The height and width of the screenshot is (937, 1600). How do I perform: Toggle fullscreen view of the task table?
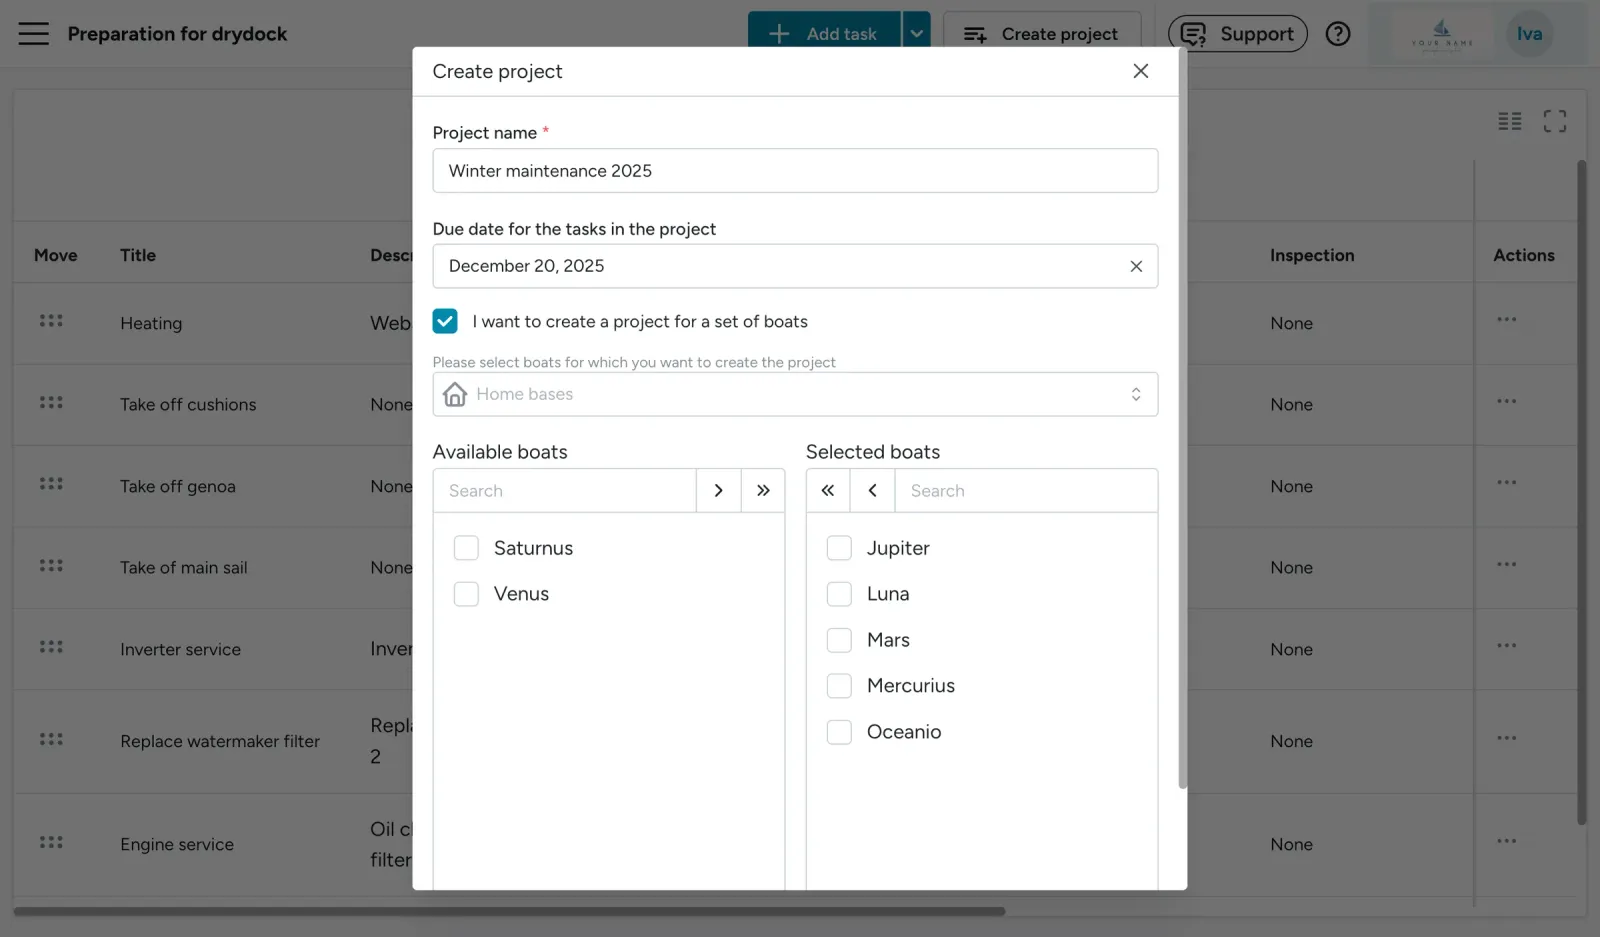(1554, 121)
